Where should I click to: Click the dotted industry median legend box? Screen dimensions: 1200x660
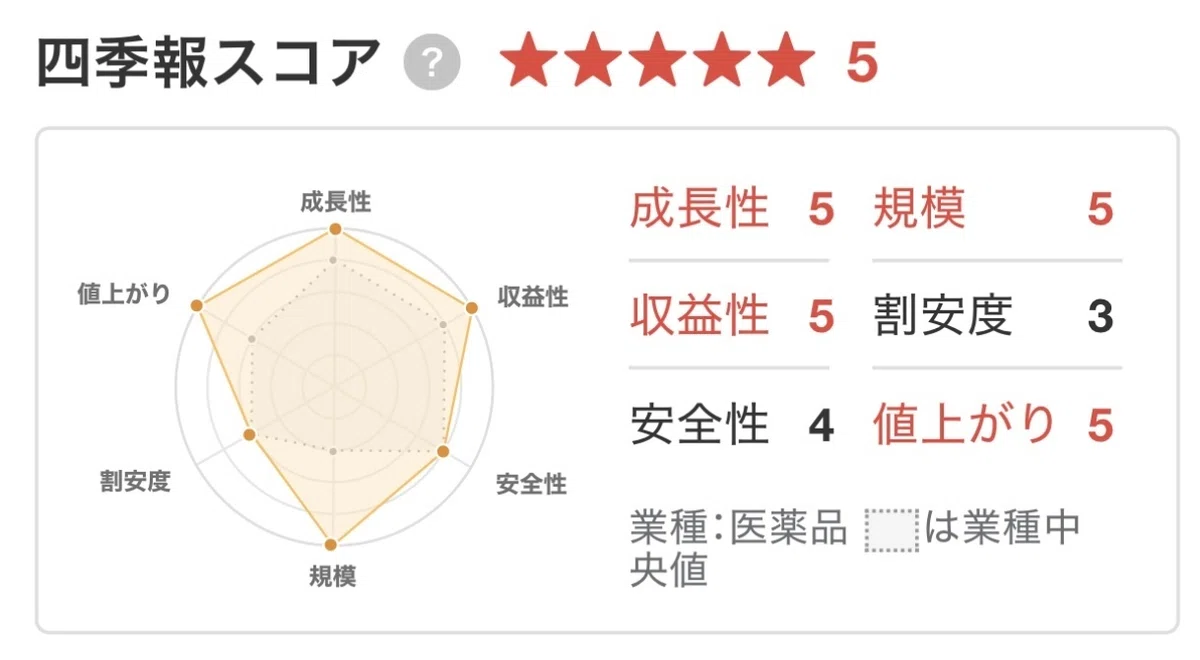pos(891,531)
